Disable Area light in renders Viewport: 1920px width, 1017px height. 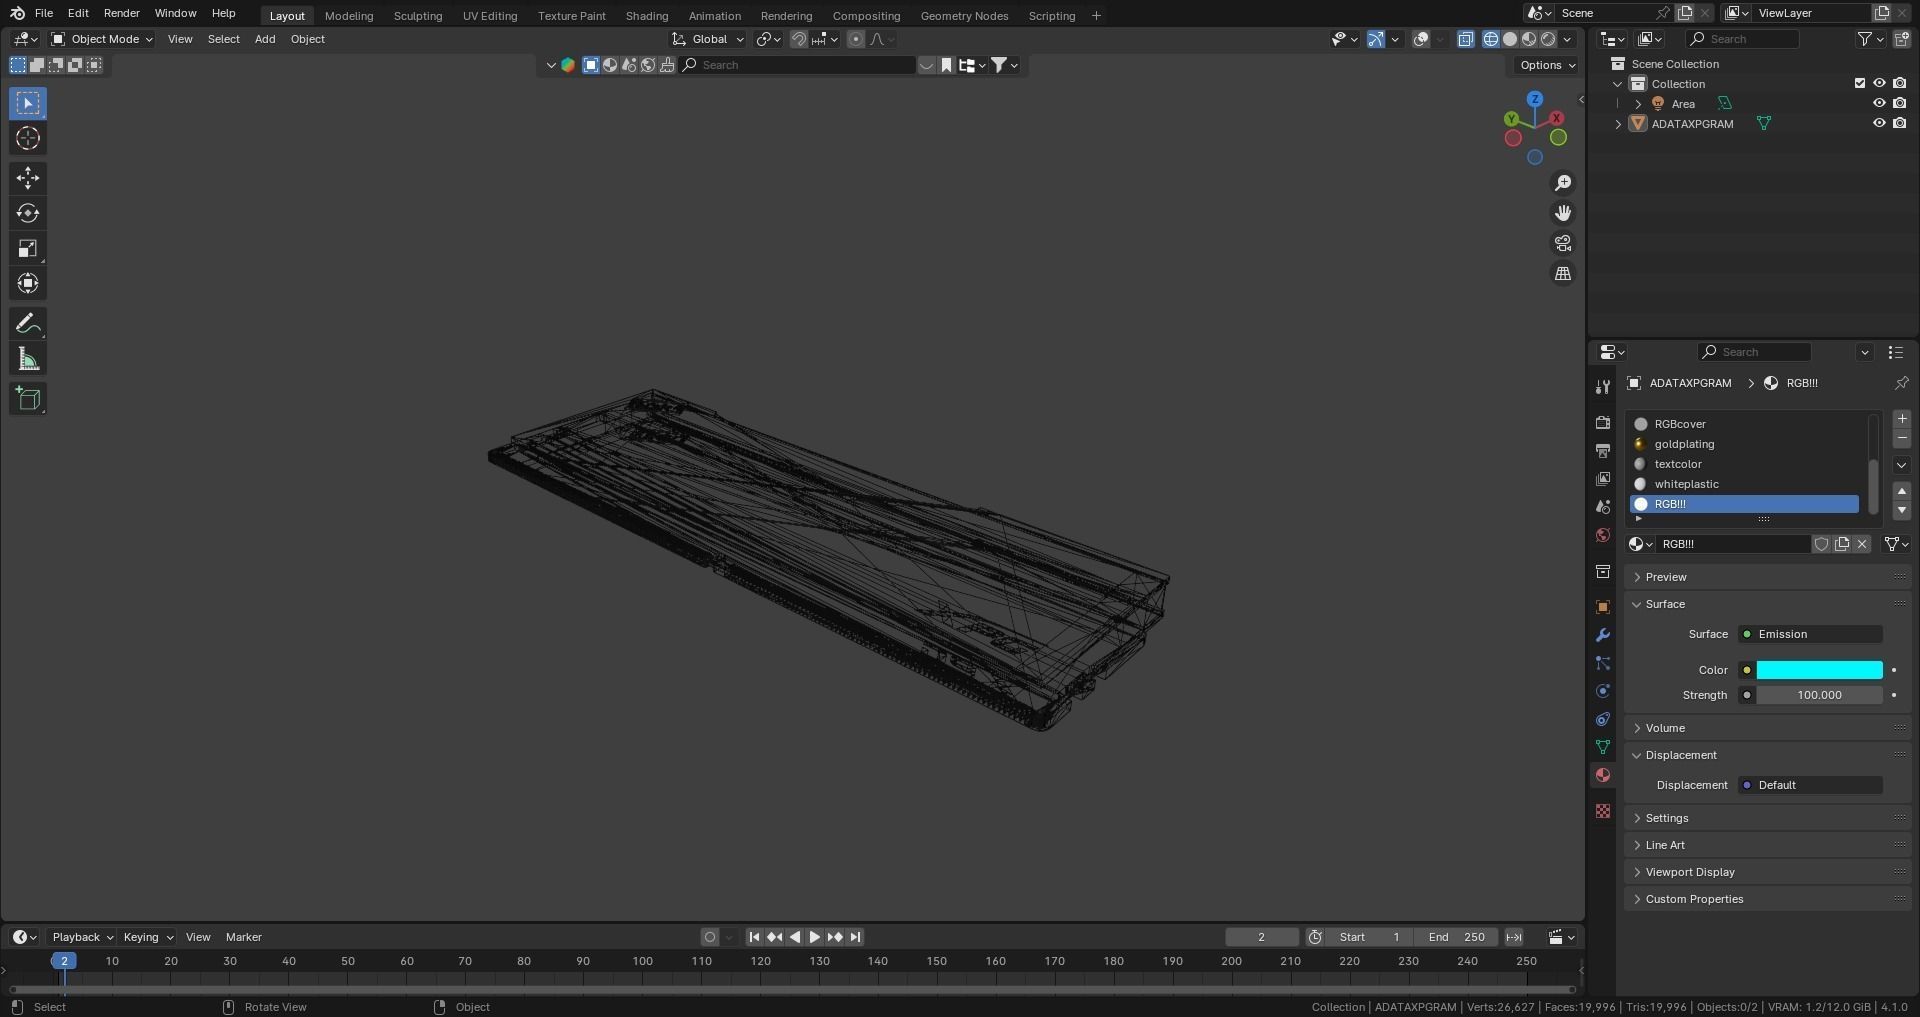(1899, 103)
